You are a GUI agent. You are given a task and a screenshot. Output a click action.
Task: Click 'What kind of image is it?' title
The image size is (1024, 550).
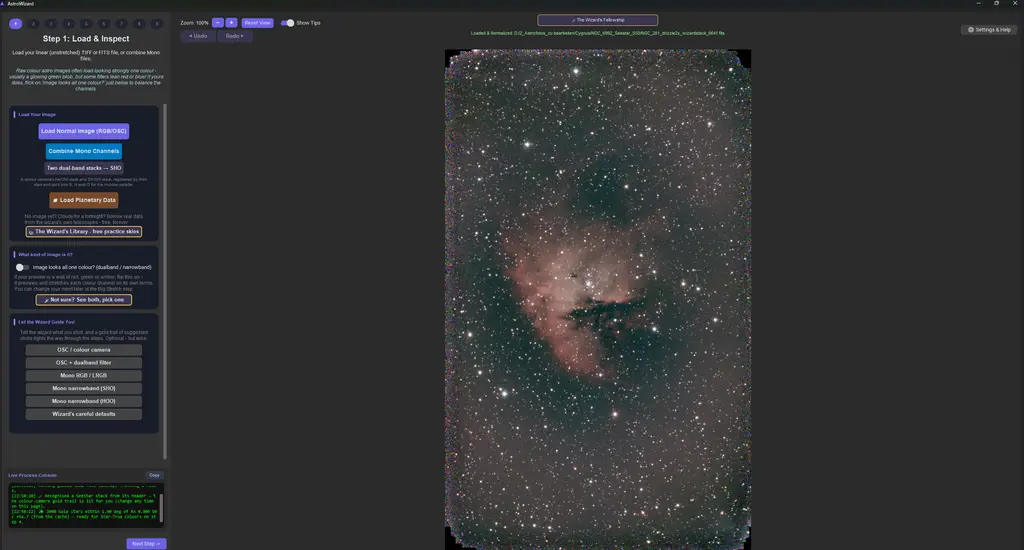click(x=45, y=255)
